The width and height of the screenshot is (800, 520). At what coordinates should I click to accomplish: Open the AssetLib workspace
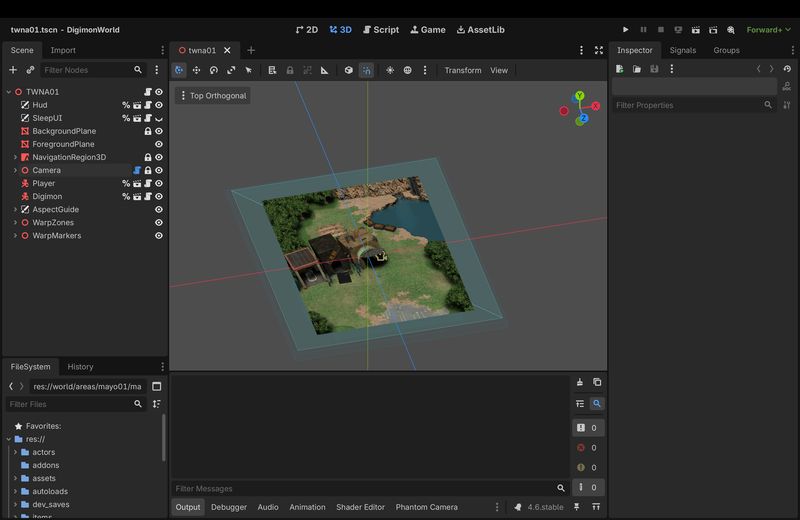pyautogui.click(x=481, y=30)
